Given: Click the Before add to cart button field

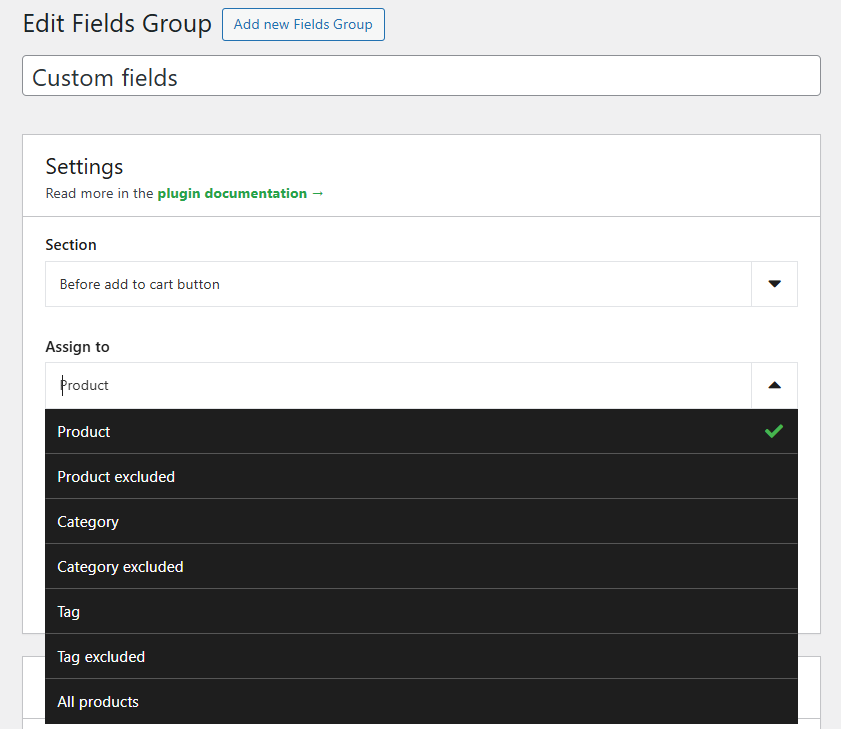Looking at the screenshot, I should (398, 284).
